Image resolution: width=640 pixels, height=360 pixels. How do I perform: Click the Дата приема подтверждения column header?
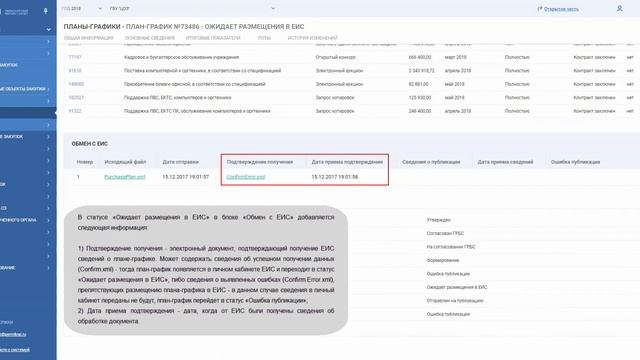pos(347,162)
